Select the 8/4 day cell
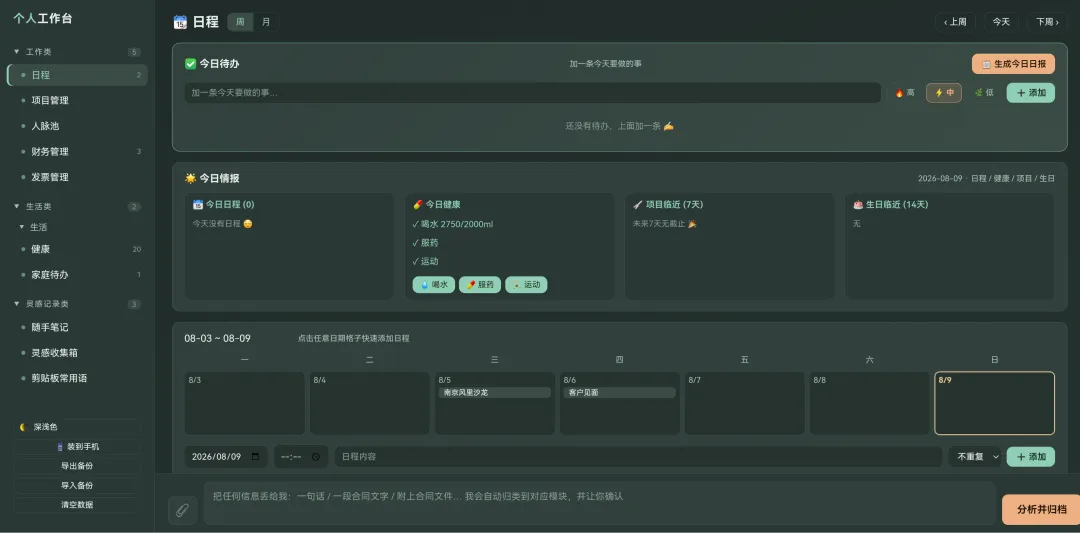 click(369, 404)
